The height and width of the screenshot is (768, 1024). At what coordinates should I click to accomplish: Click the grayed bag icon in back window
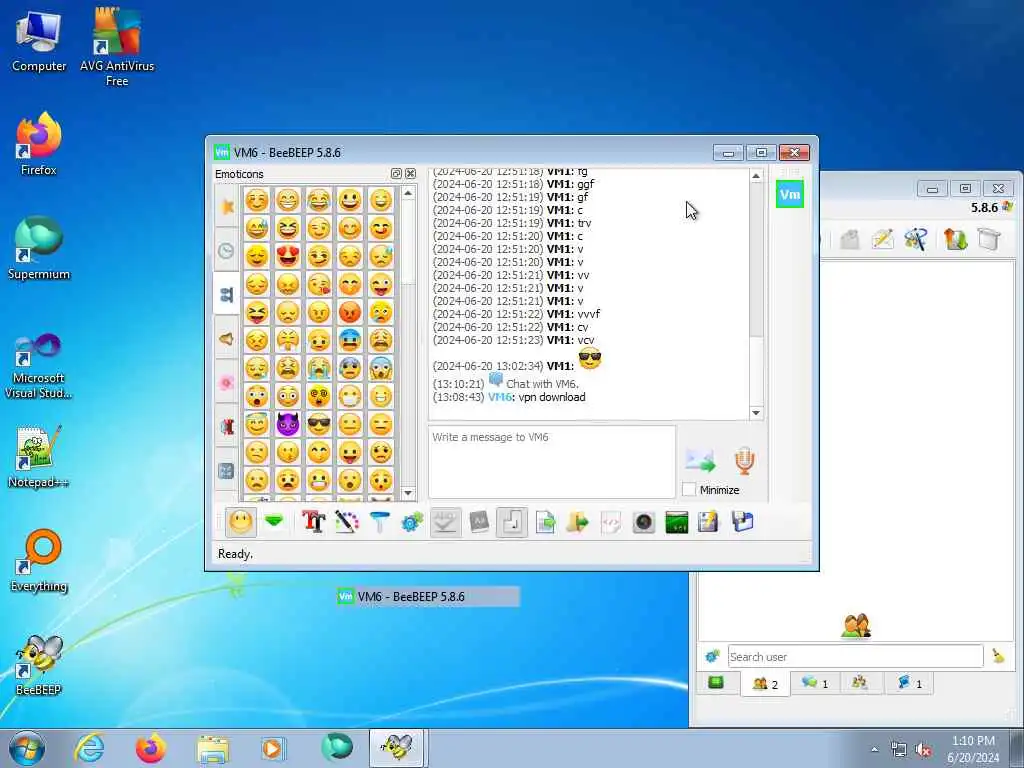pos(850,239)
